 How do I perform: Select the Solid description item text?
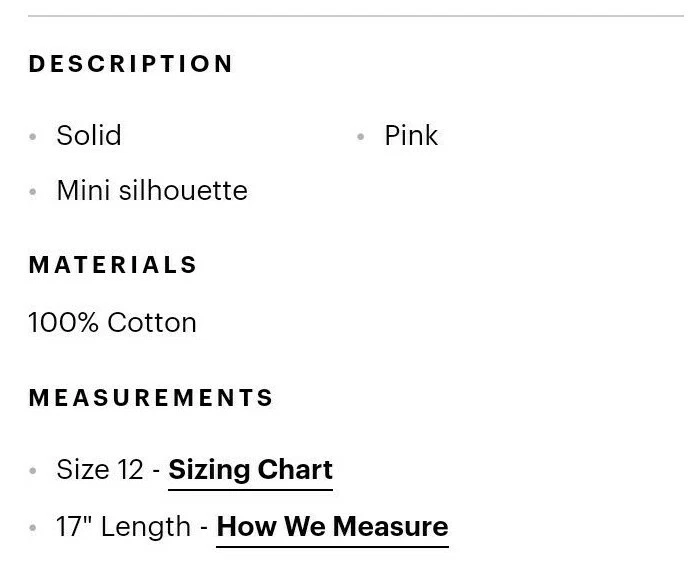[89, 136]
